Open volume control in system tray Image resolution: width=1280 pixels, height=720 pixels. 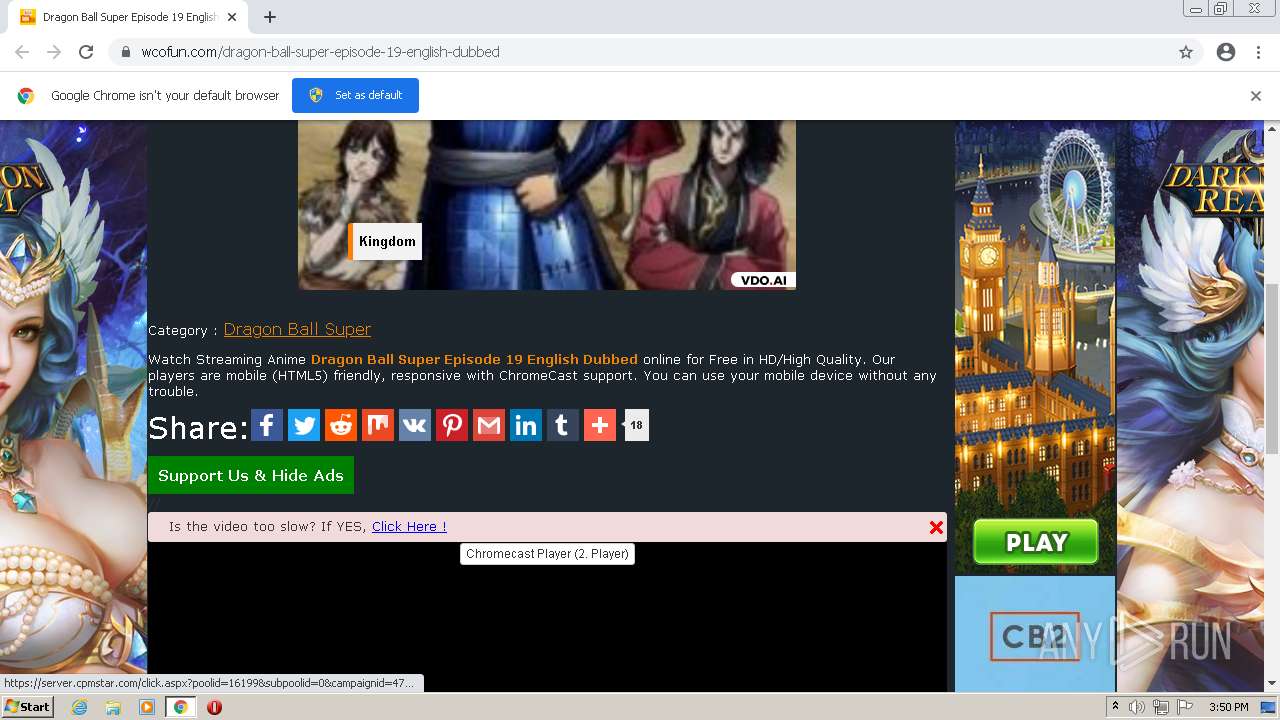point(1139,707)
